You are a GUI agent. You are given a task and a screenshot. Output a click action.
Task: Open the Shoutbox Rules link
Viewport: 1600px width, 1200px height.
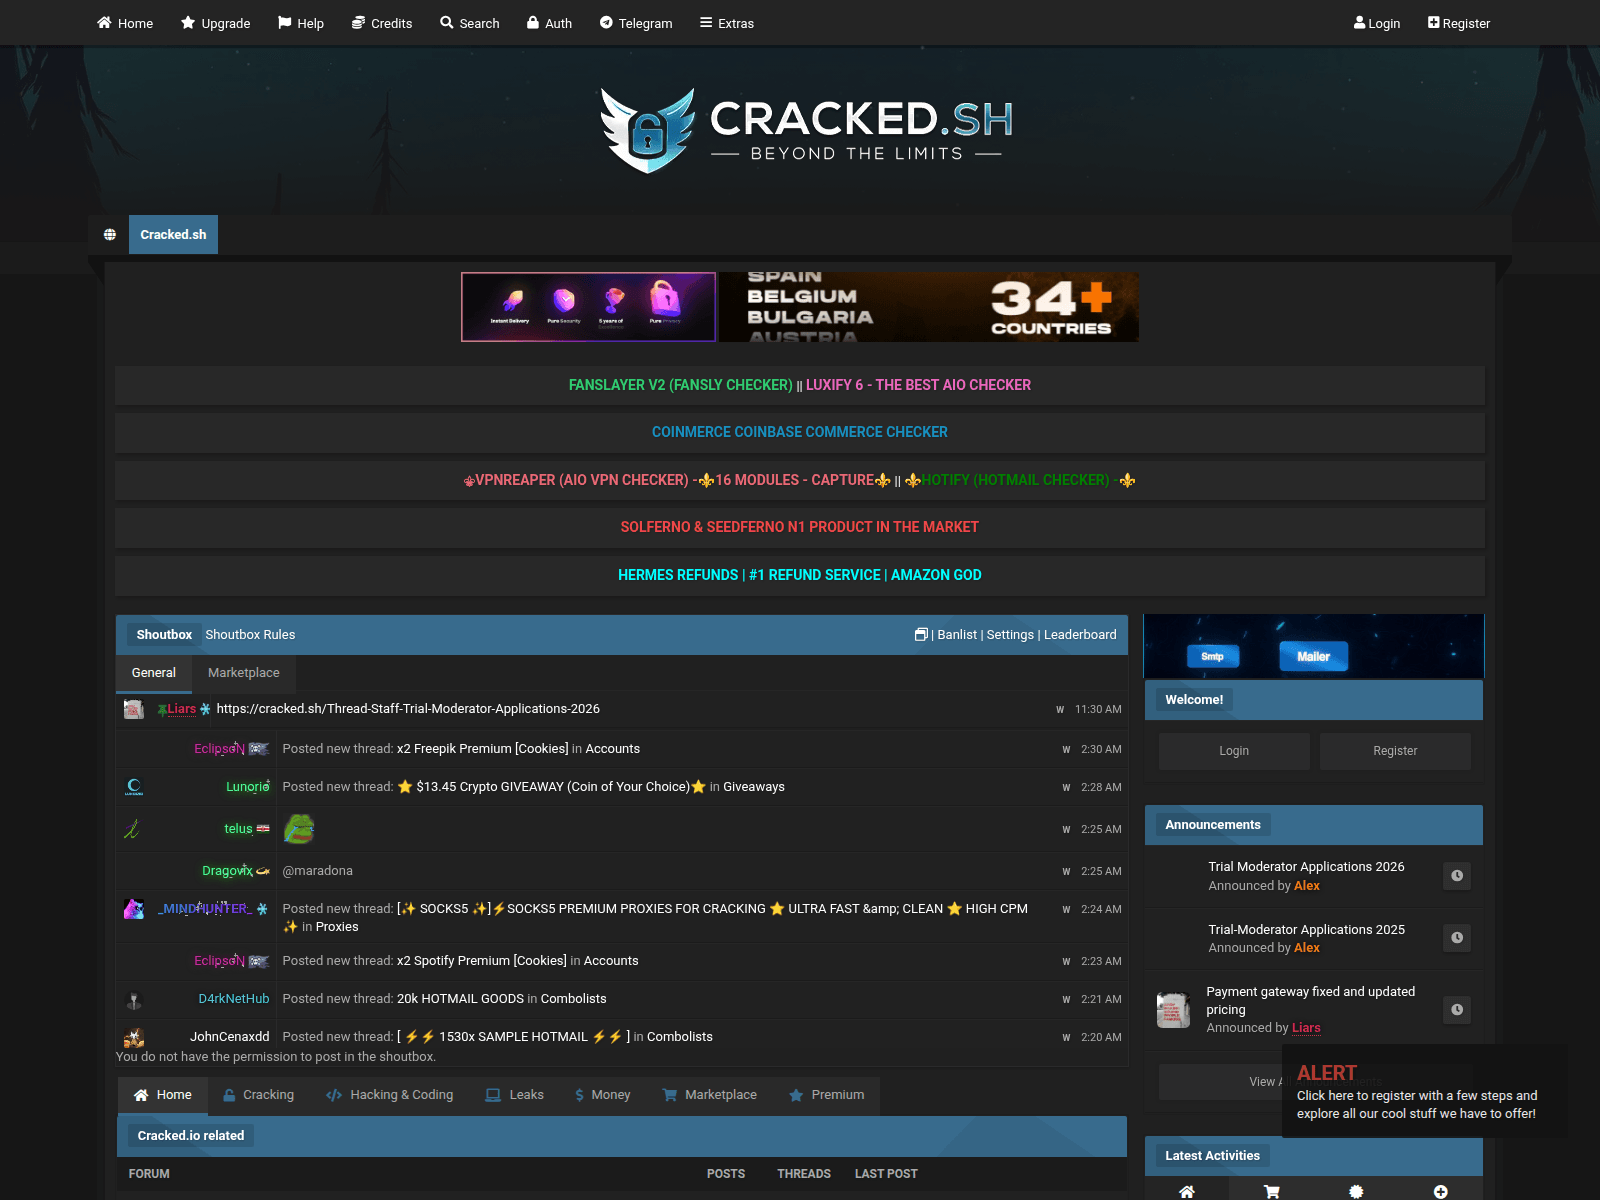coord(250,634)
